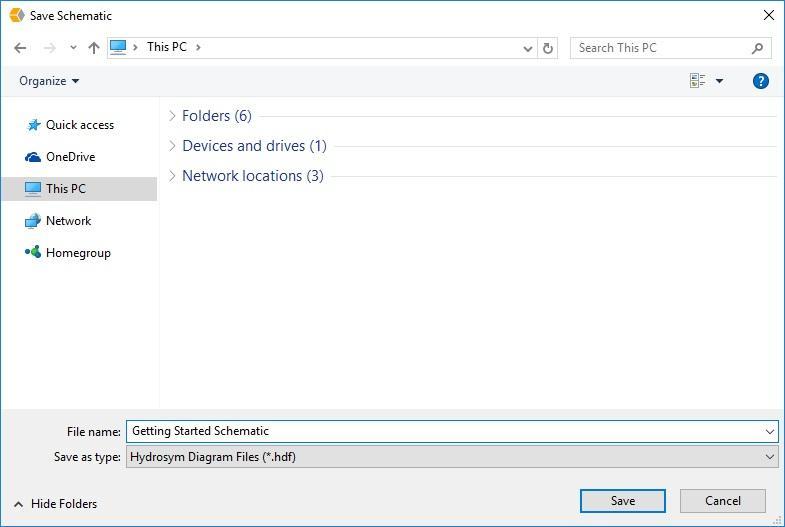Viewport: 785px width, 527px height.
Task: Refresh the current location
Action: click(x=548, y=49)
